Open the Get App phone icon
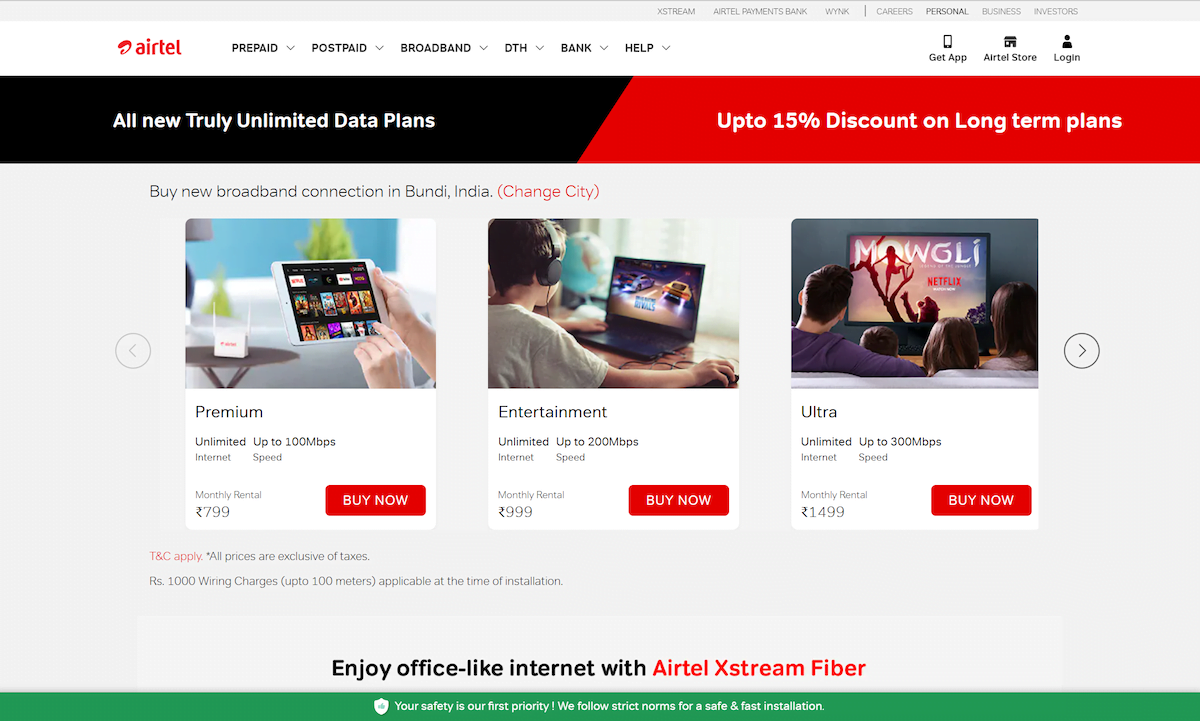Viewport: 1200px width, 721px height. pyautogui.click(x=947, y=42)
